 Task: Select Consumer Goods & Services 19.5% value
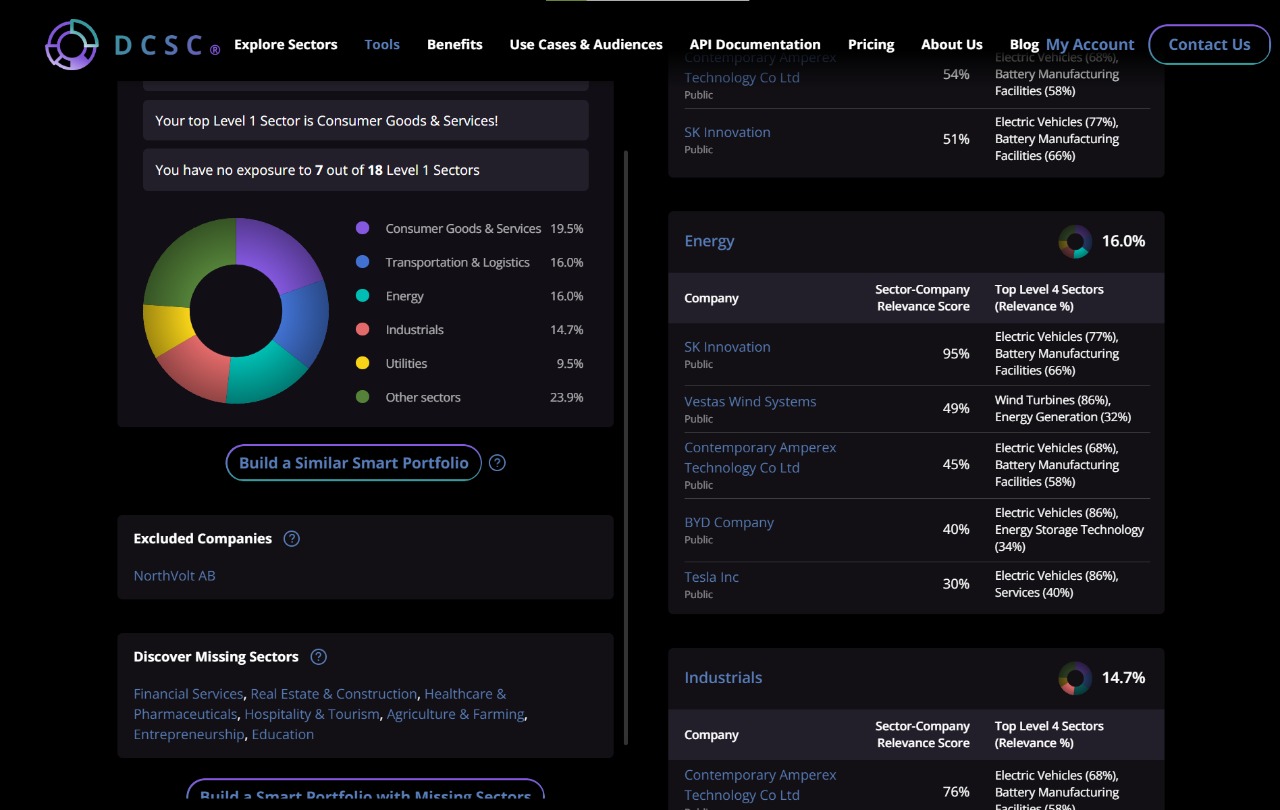[x=566, y=228]
